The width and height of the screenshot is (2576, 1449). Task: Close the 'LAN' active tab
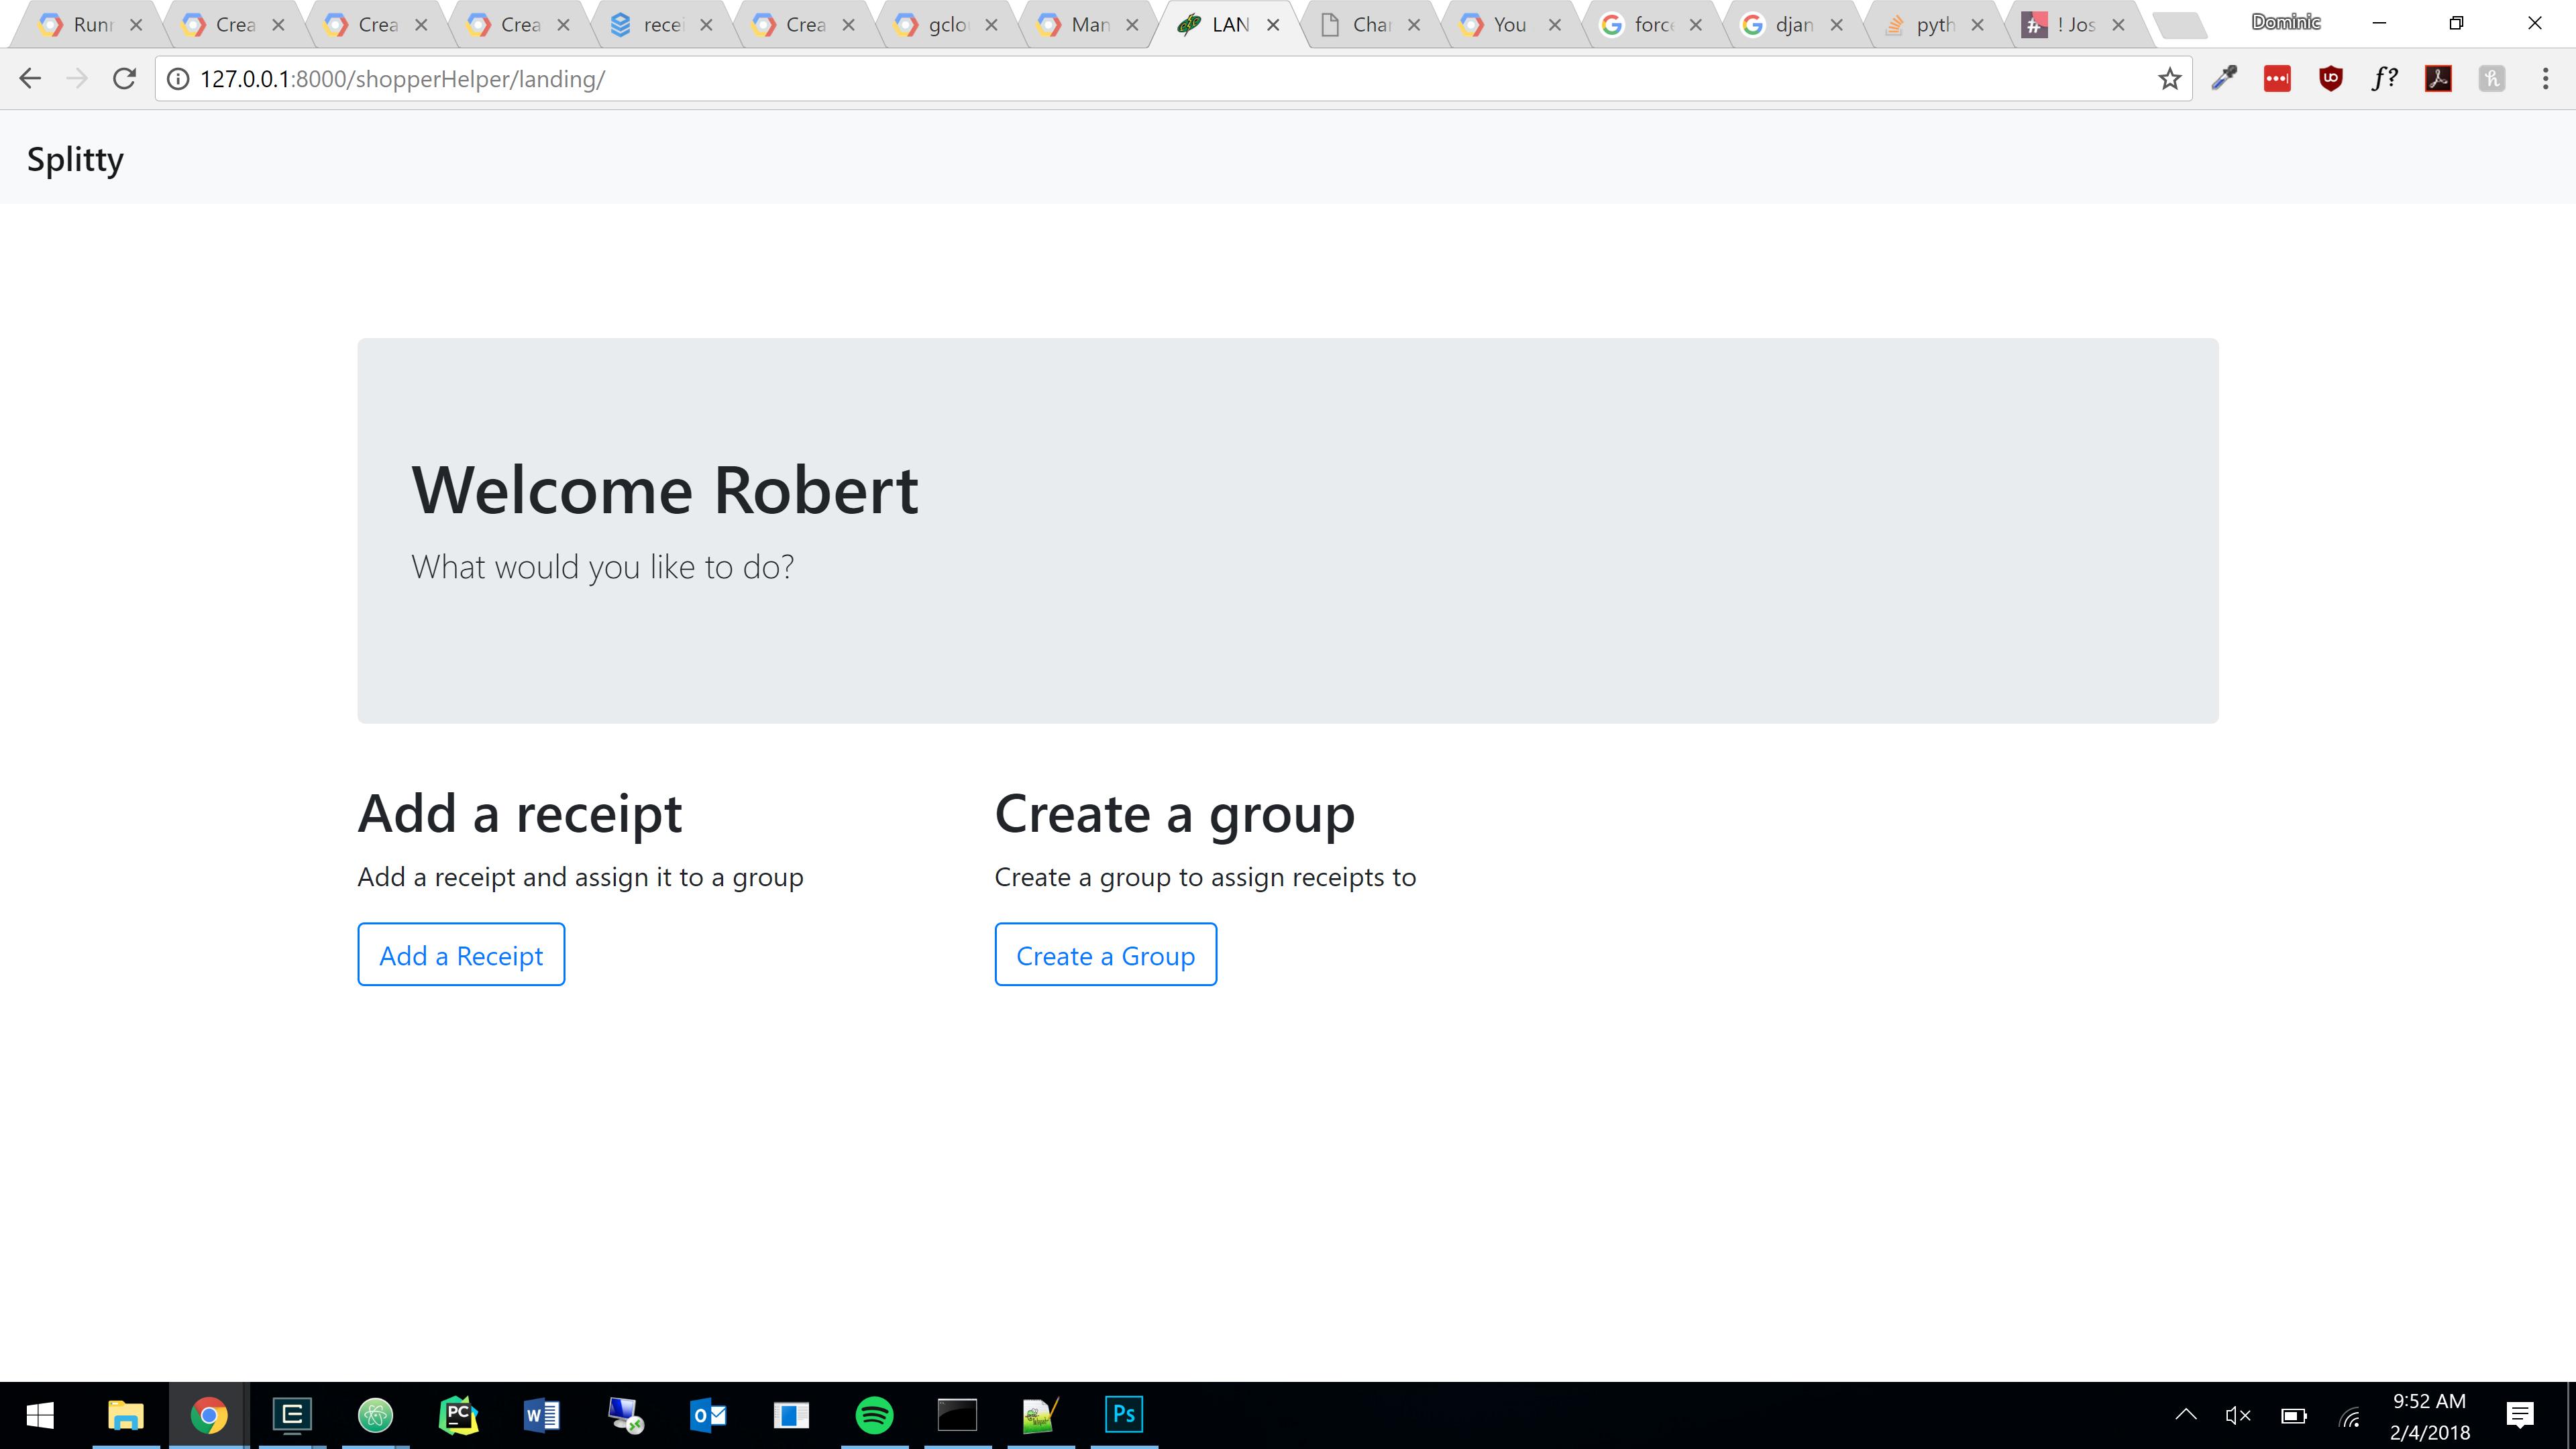pyautogui.click(x=1273, y=25)
